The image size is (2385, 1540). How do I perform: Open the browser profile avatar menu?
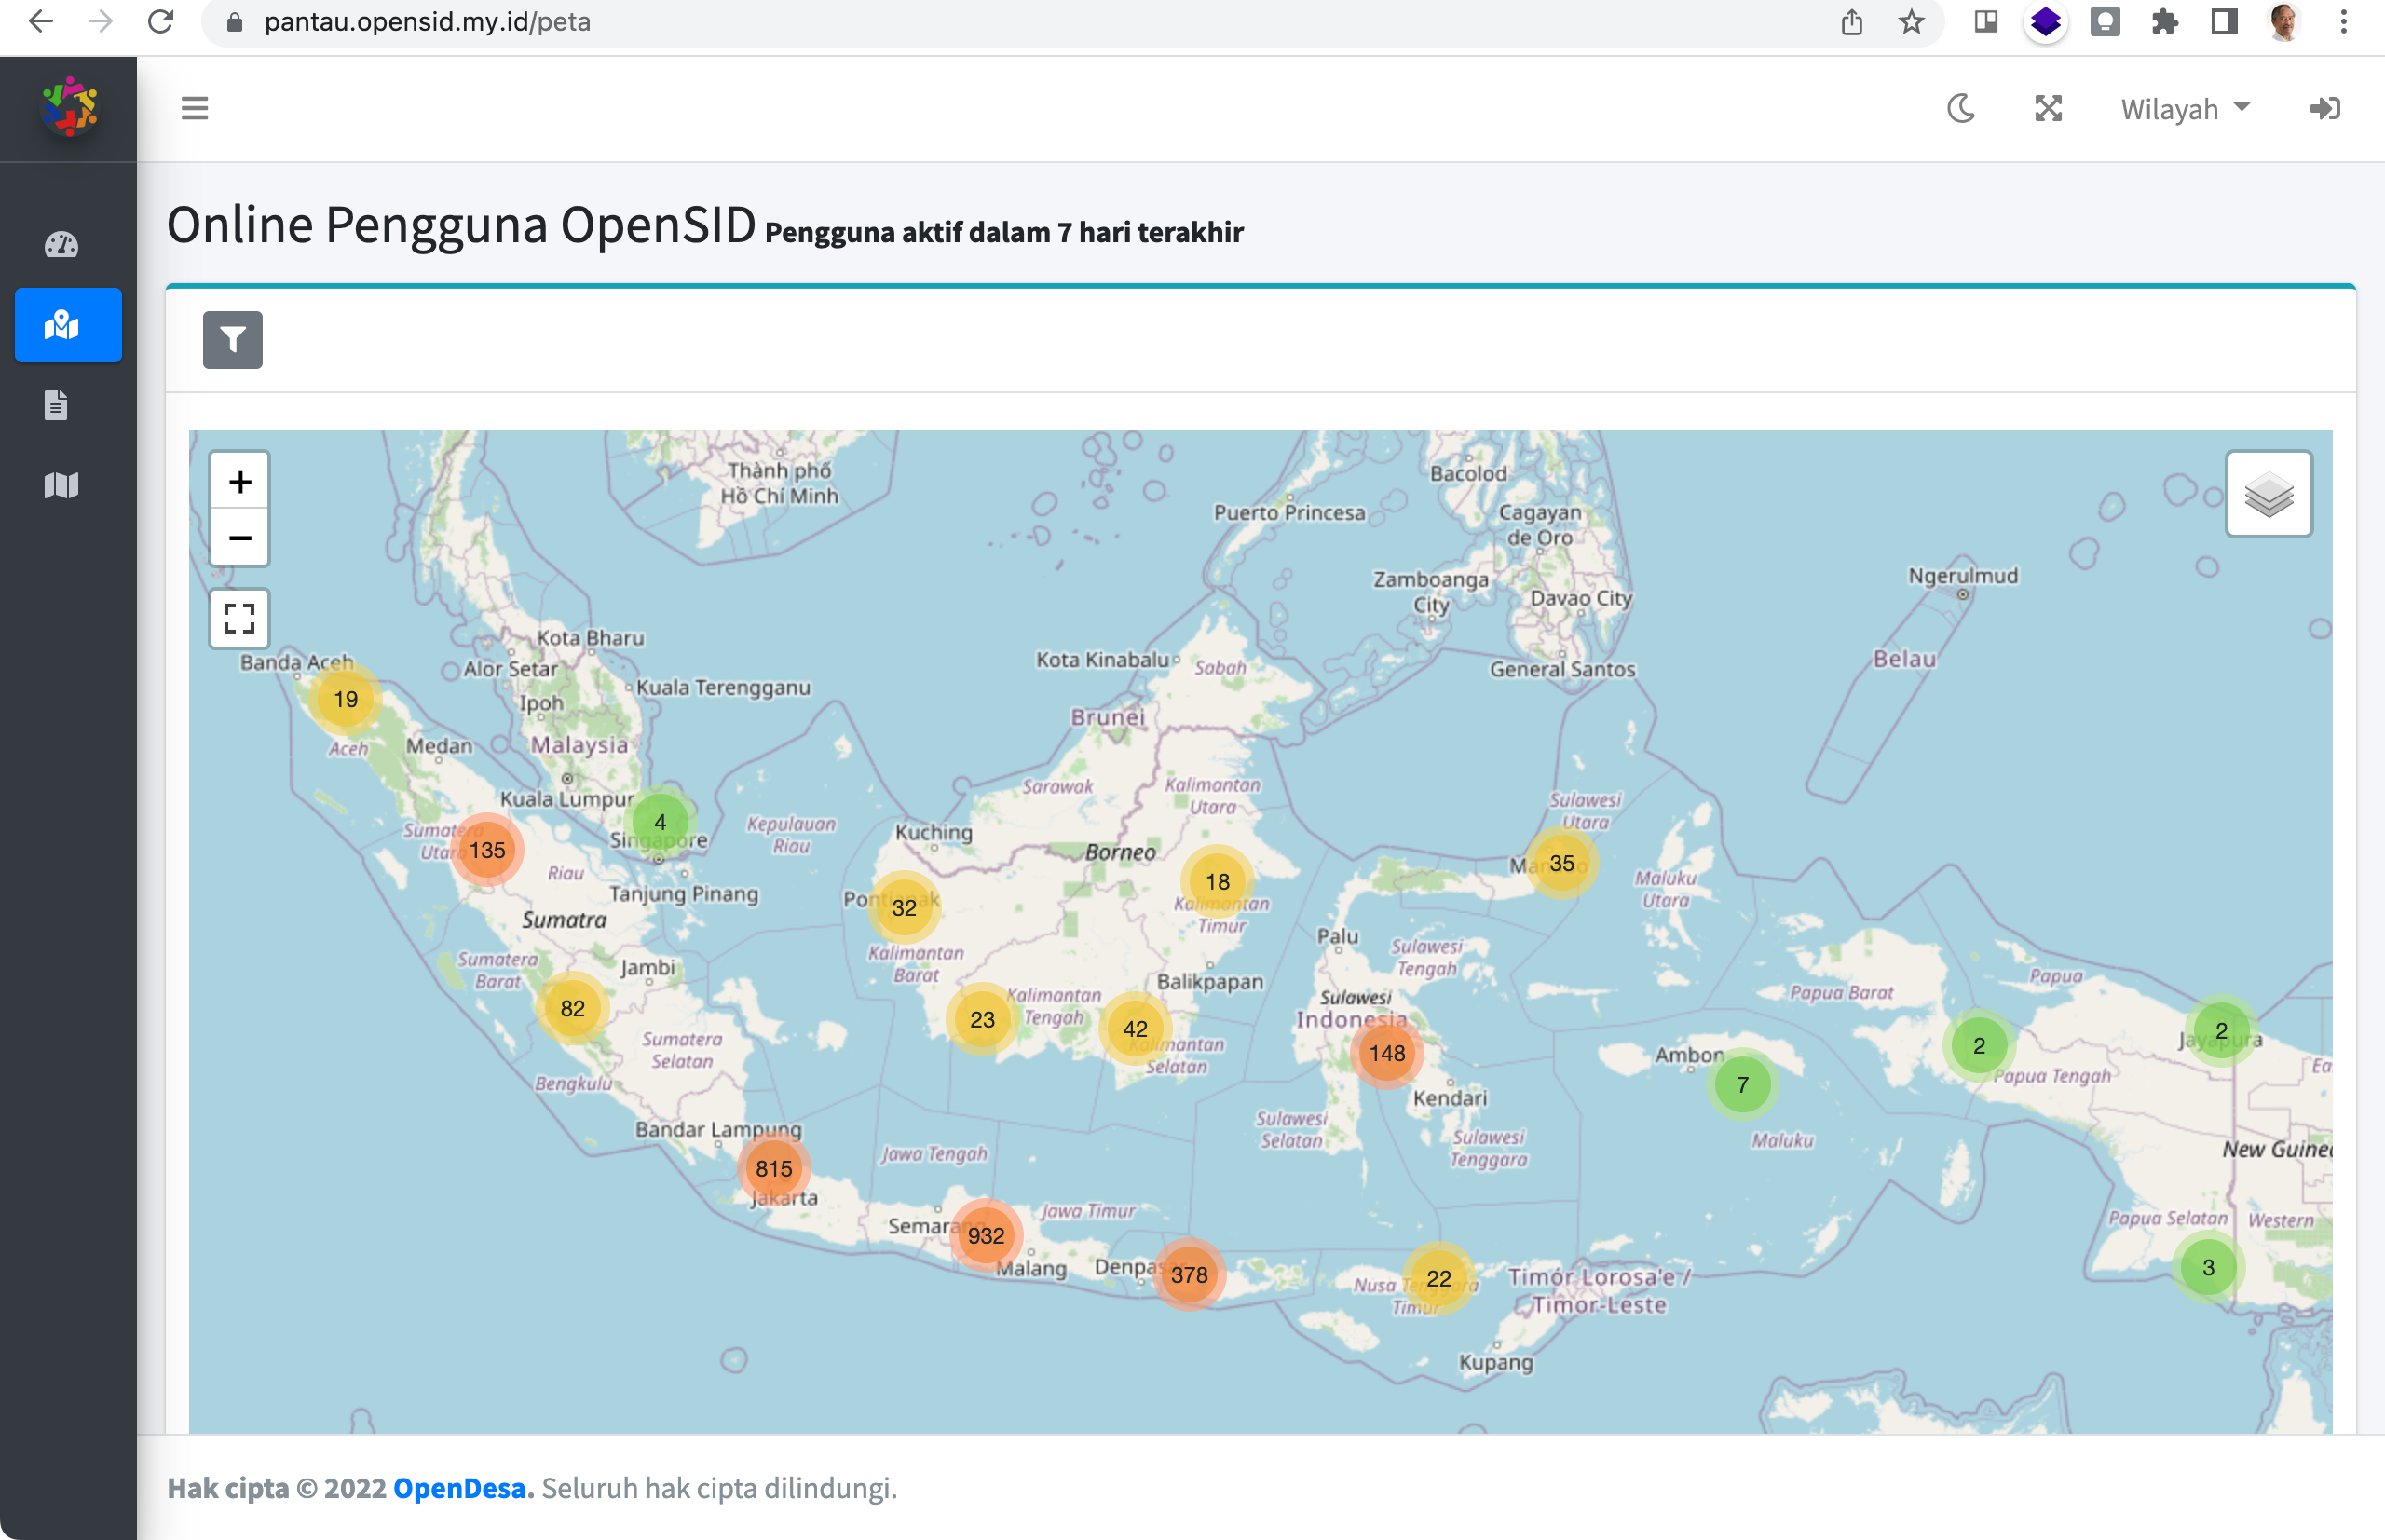(x=2283, y=21)
